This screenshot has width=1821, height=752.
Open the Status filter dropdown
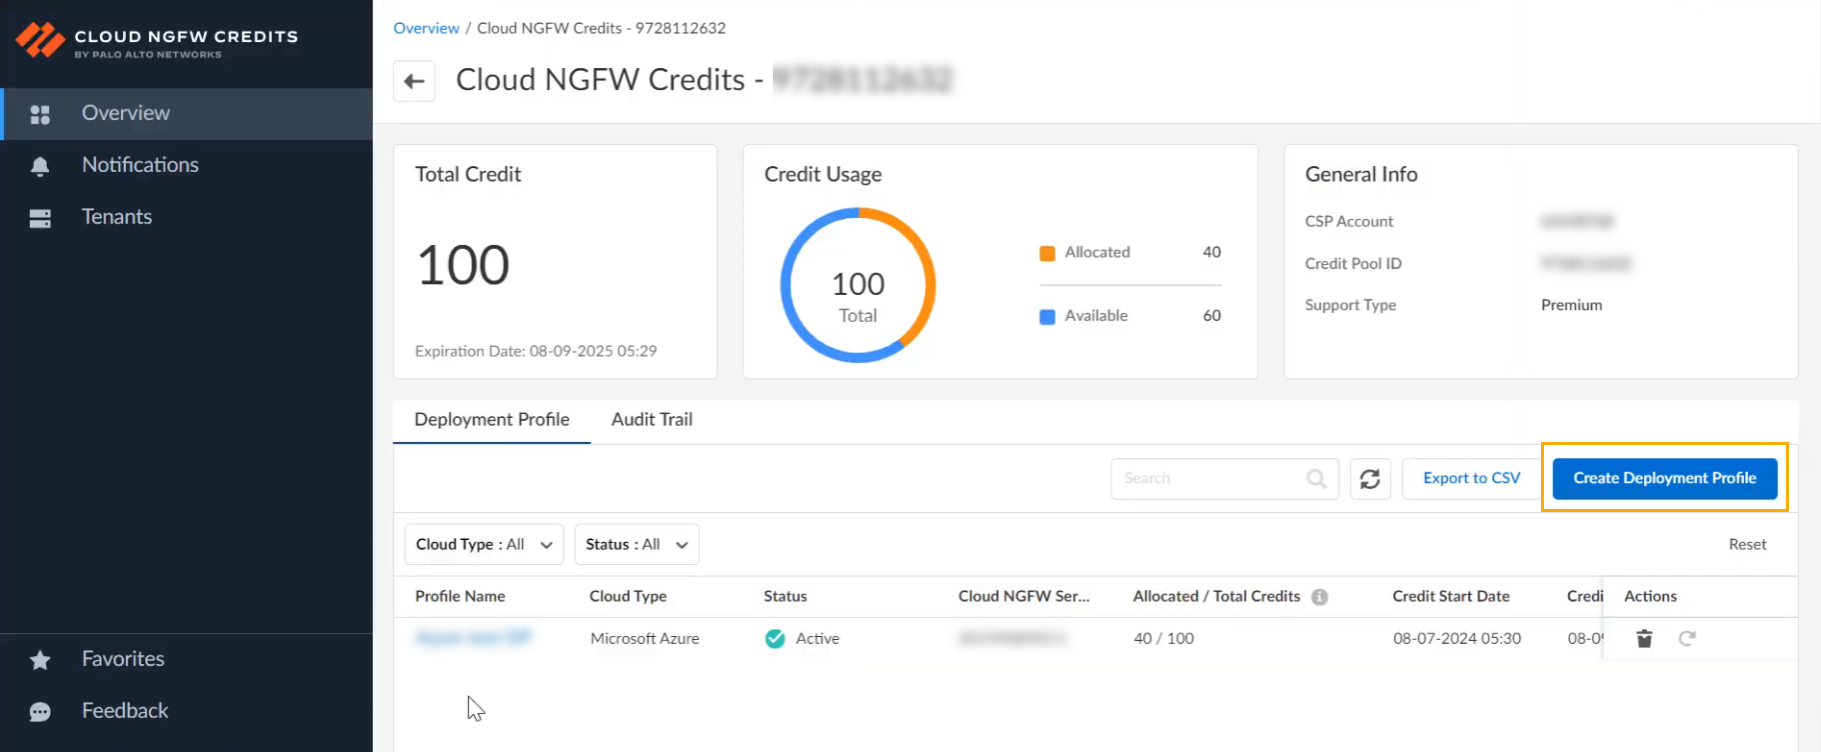(637, 544)
